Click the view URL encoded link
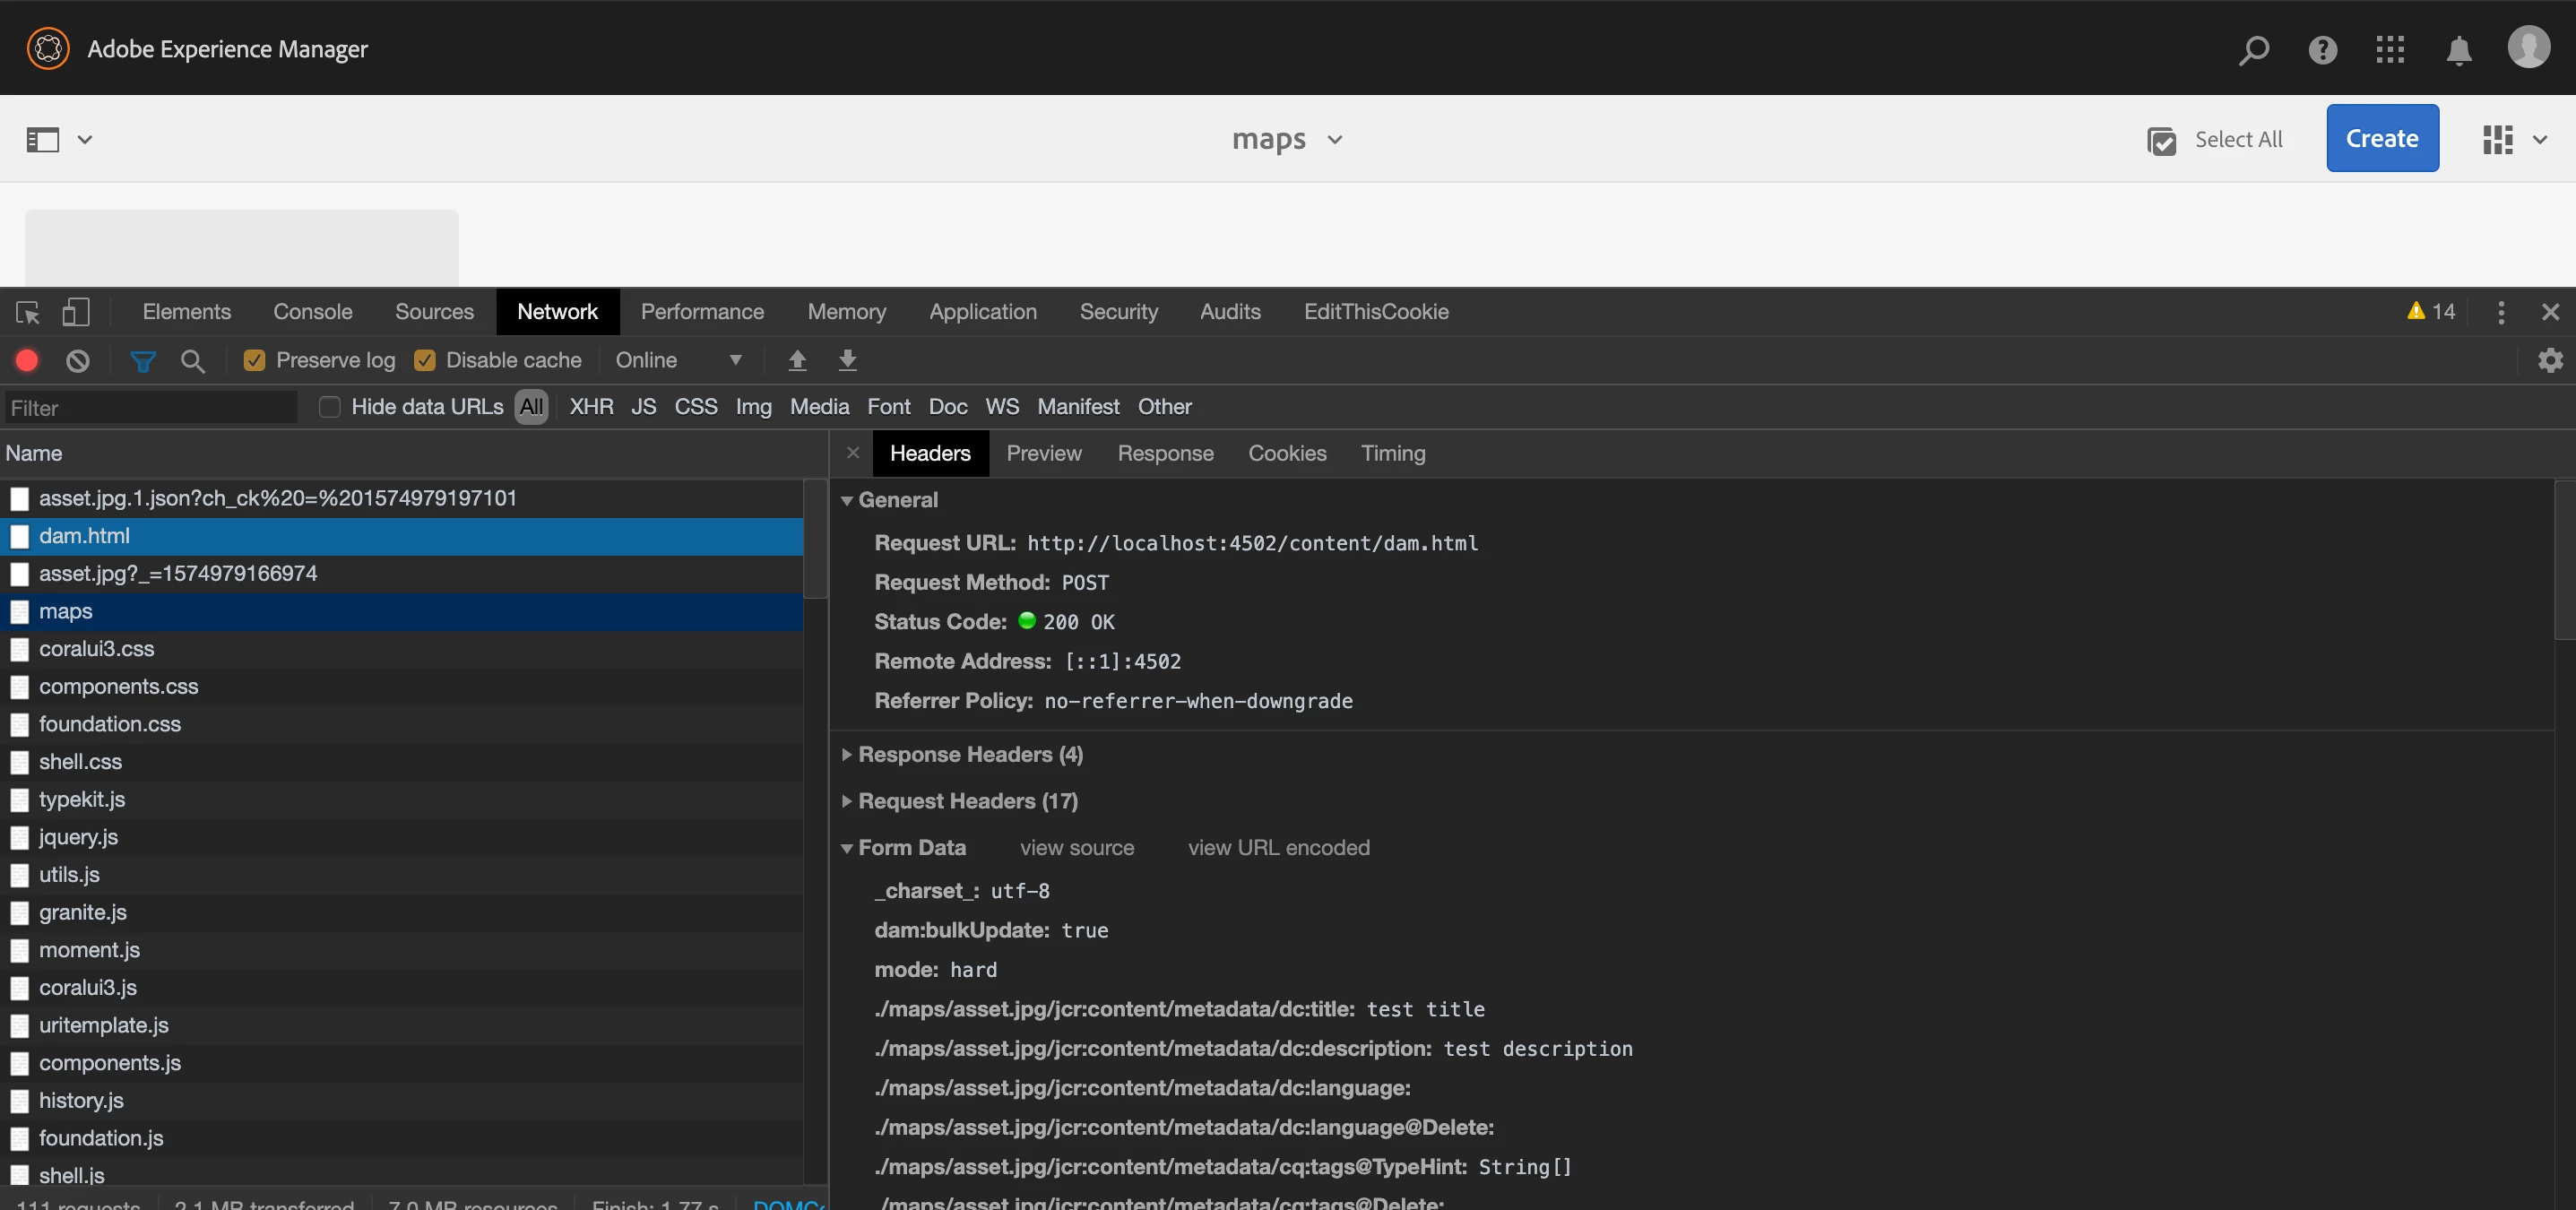2576x1210 pixels. click(1278, 847)
